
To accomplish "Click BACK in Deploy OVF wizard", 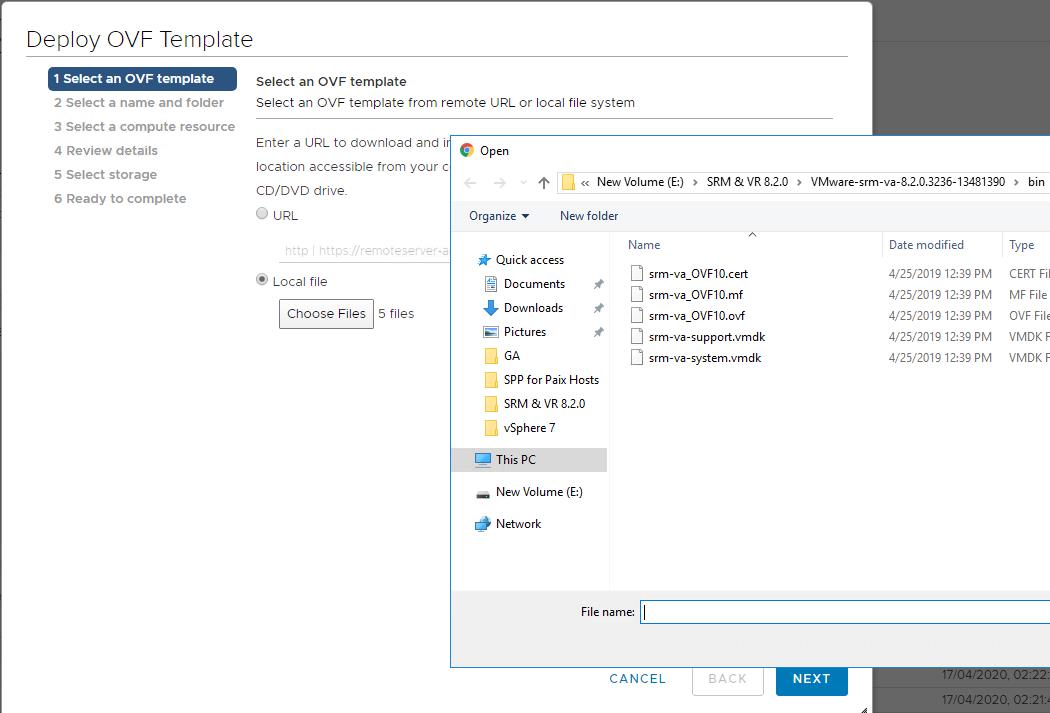I will click(727, 679).
